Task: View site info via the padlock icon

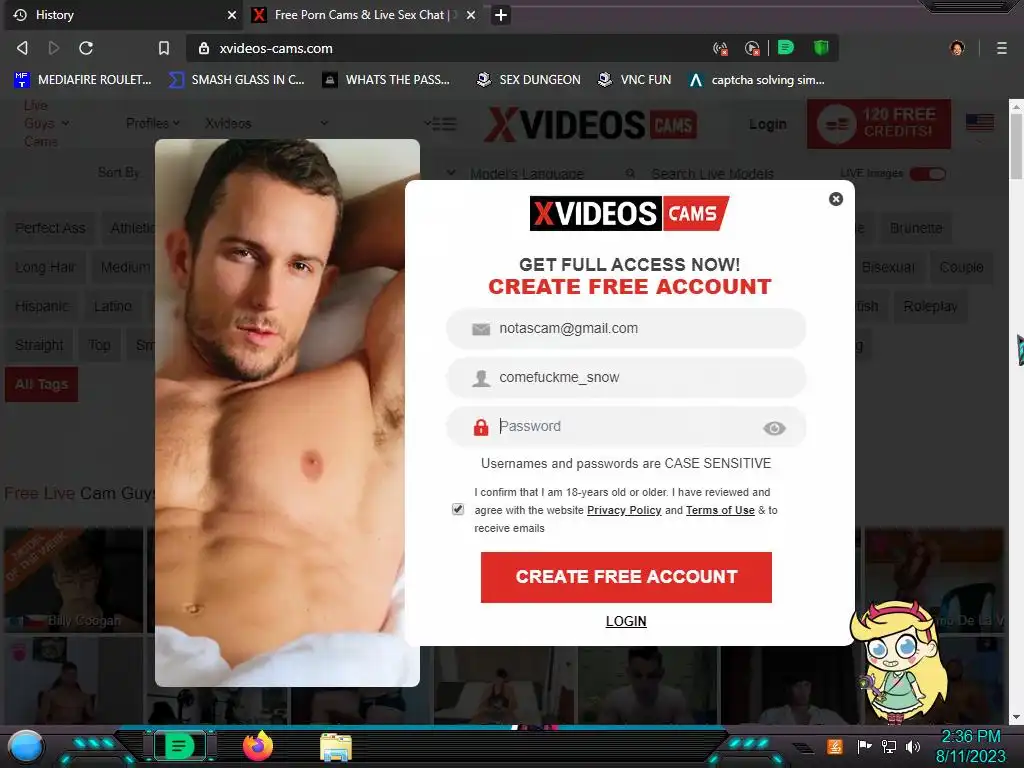Action: (x=204, y=48)
